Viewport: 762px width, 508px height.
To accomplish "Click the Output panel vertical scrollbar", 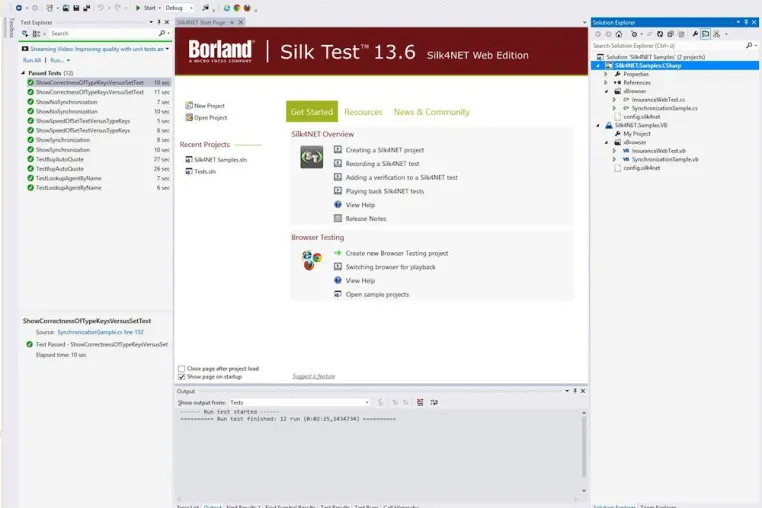I will 584,445.
